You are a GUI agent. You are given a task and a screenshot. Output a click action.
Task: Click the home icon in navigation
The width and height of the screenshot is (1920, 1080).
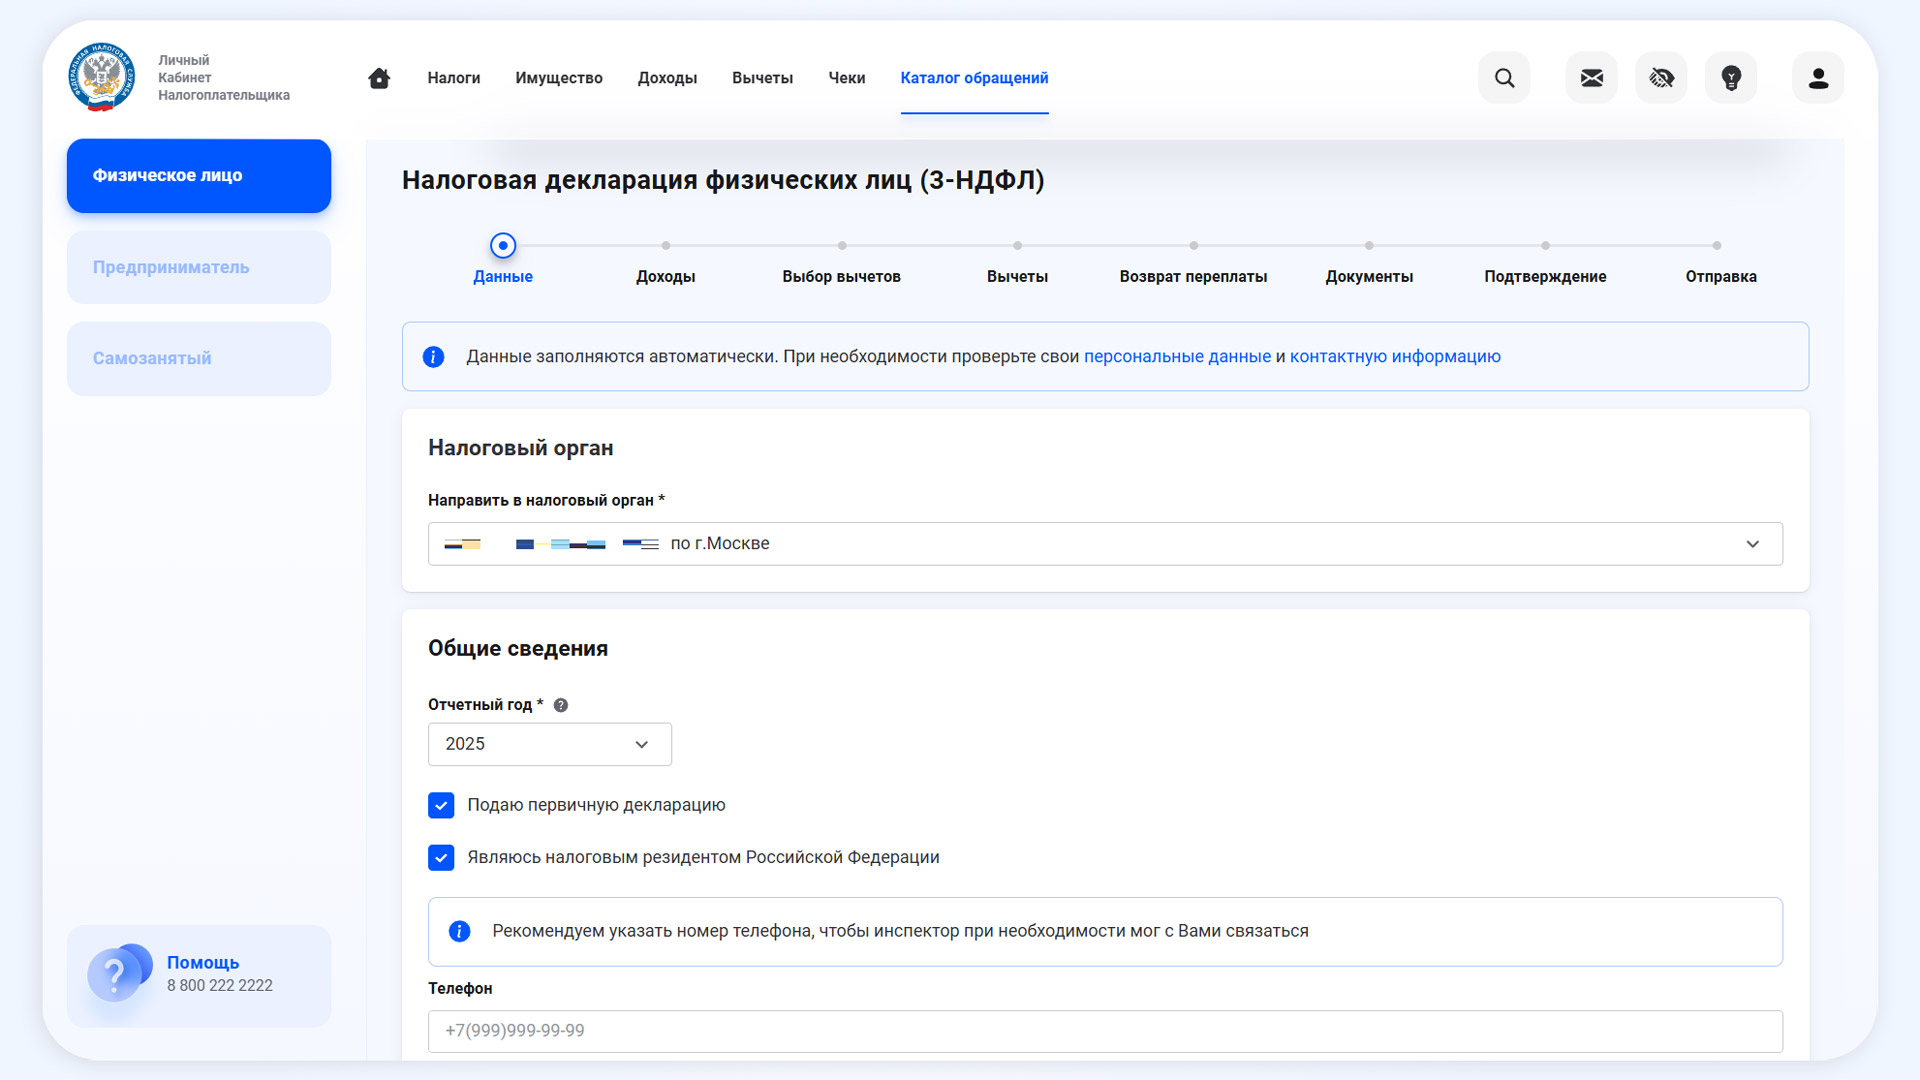(379, 78)
